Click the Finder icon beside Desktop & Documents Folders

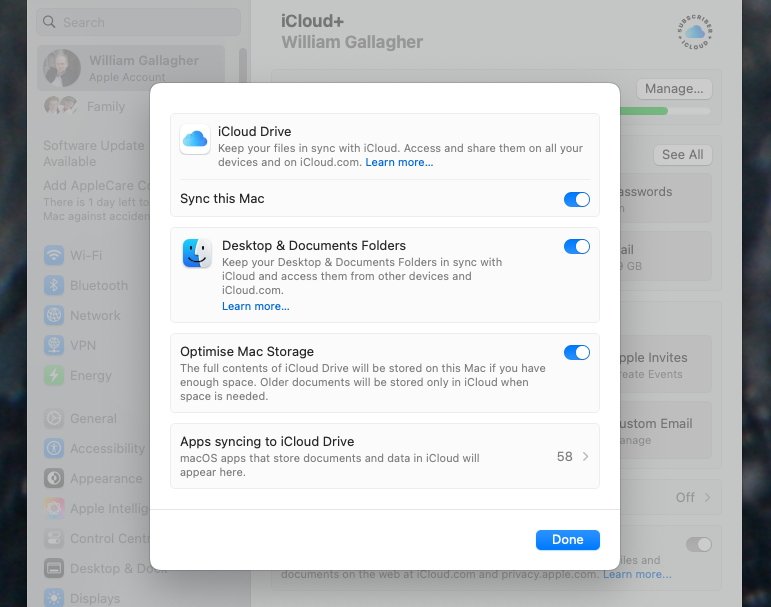[197, 253]
